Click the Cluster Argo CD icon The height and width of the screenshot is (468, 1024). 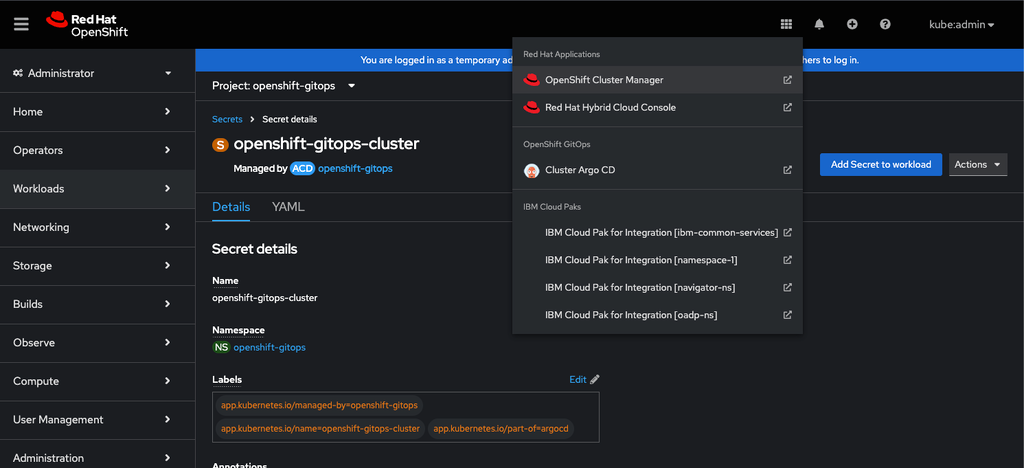pos(532,170)
